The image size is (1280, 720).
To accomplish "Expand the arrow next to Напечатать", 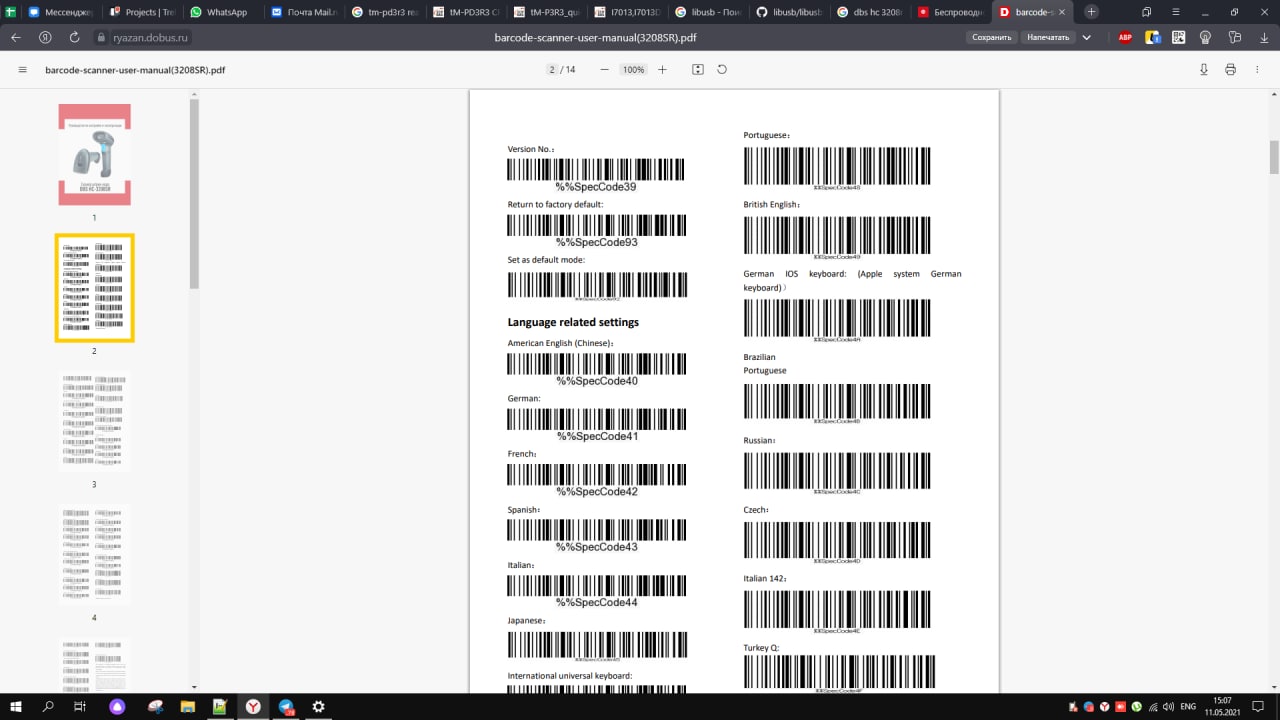I will pyautogui.click(x=1087, y=37).
